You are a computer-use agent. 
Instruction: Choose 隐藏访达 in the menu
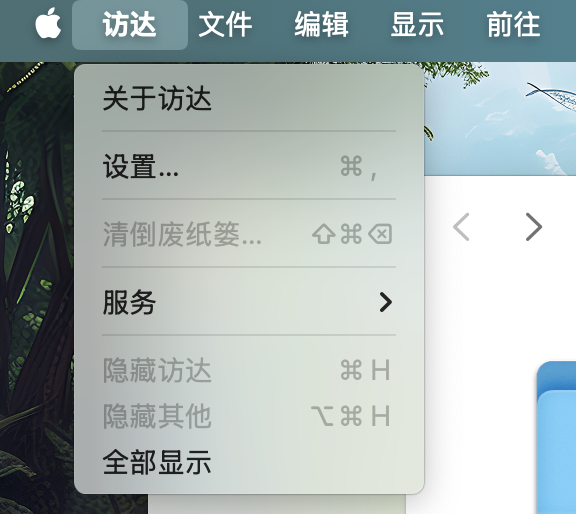coord(249,370)
